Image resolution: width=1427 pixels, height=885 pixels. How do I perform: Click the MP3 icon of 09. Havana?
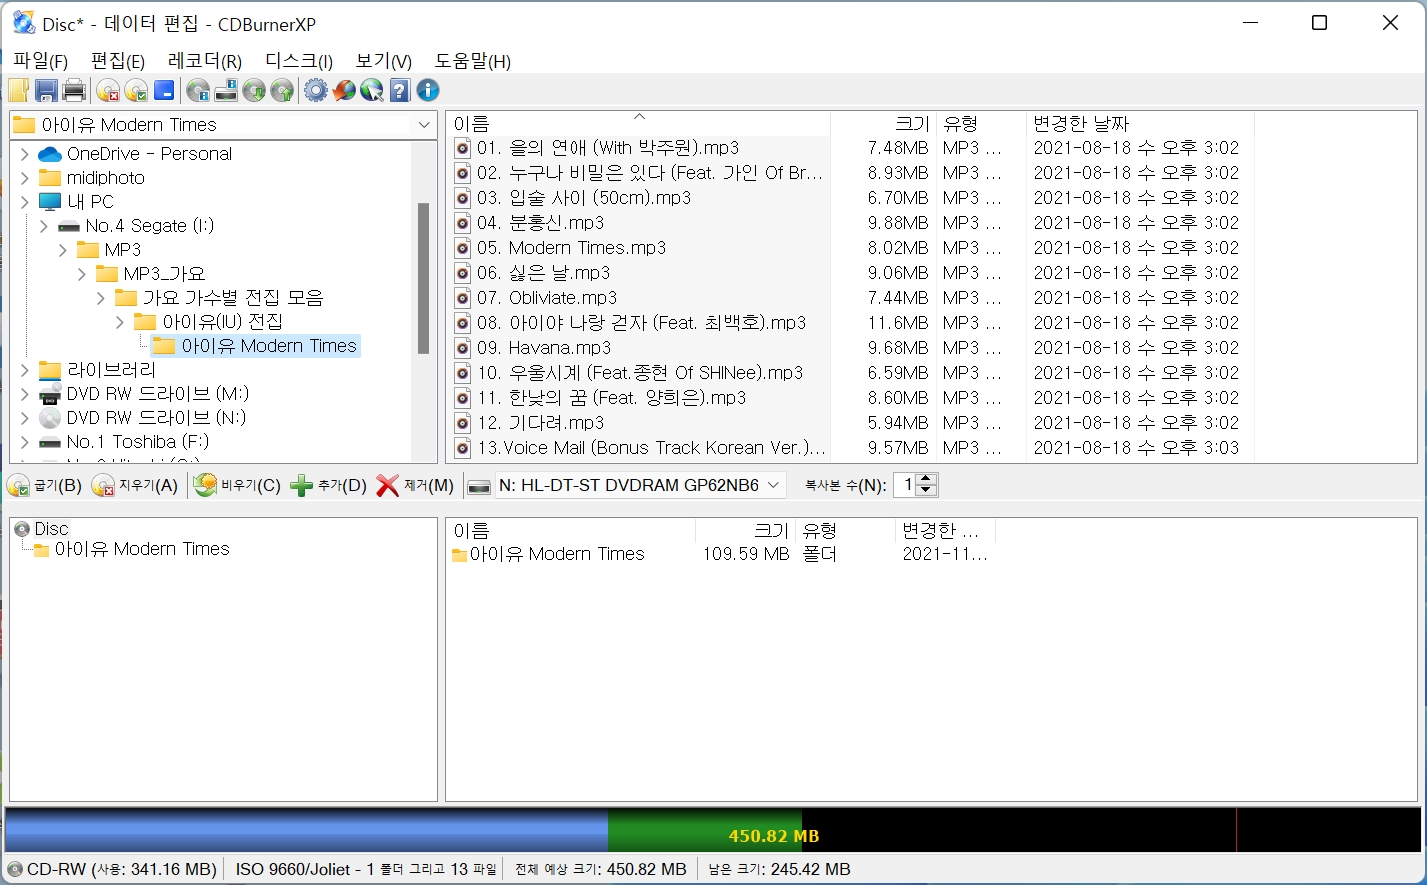(x=463, y=348)
